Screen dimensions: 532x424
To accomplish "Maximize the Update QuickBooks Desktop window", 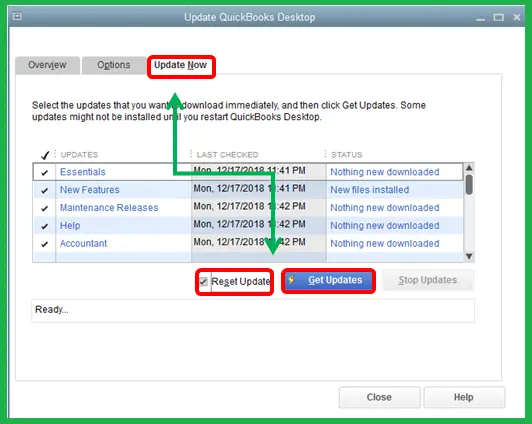I will (x=498, y=17).
